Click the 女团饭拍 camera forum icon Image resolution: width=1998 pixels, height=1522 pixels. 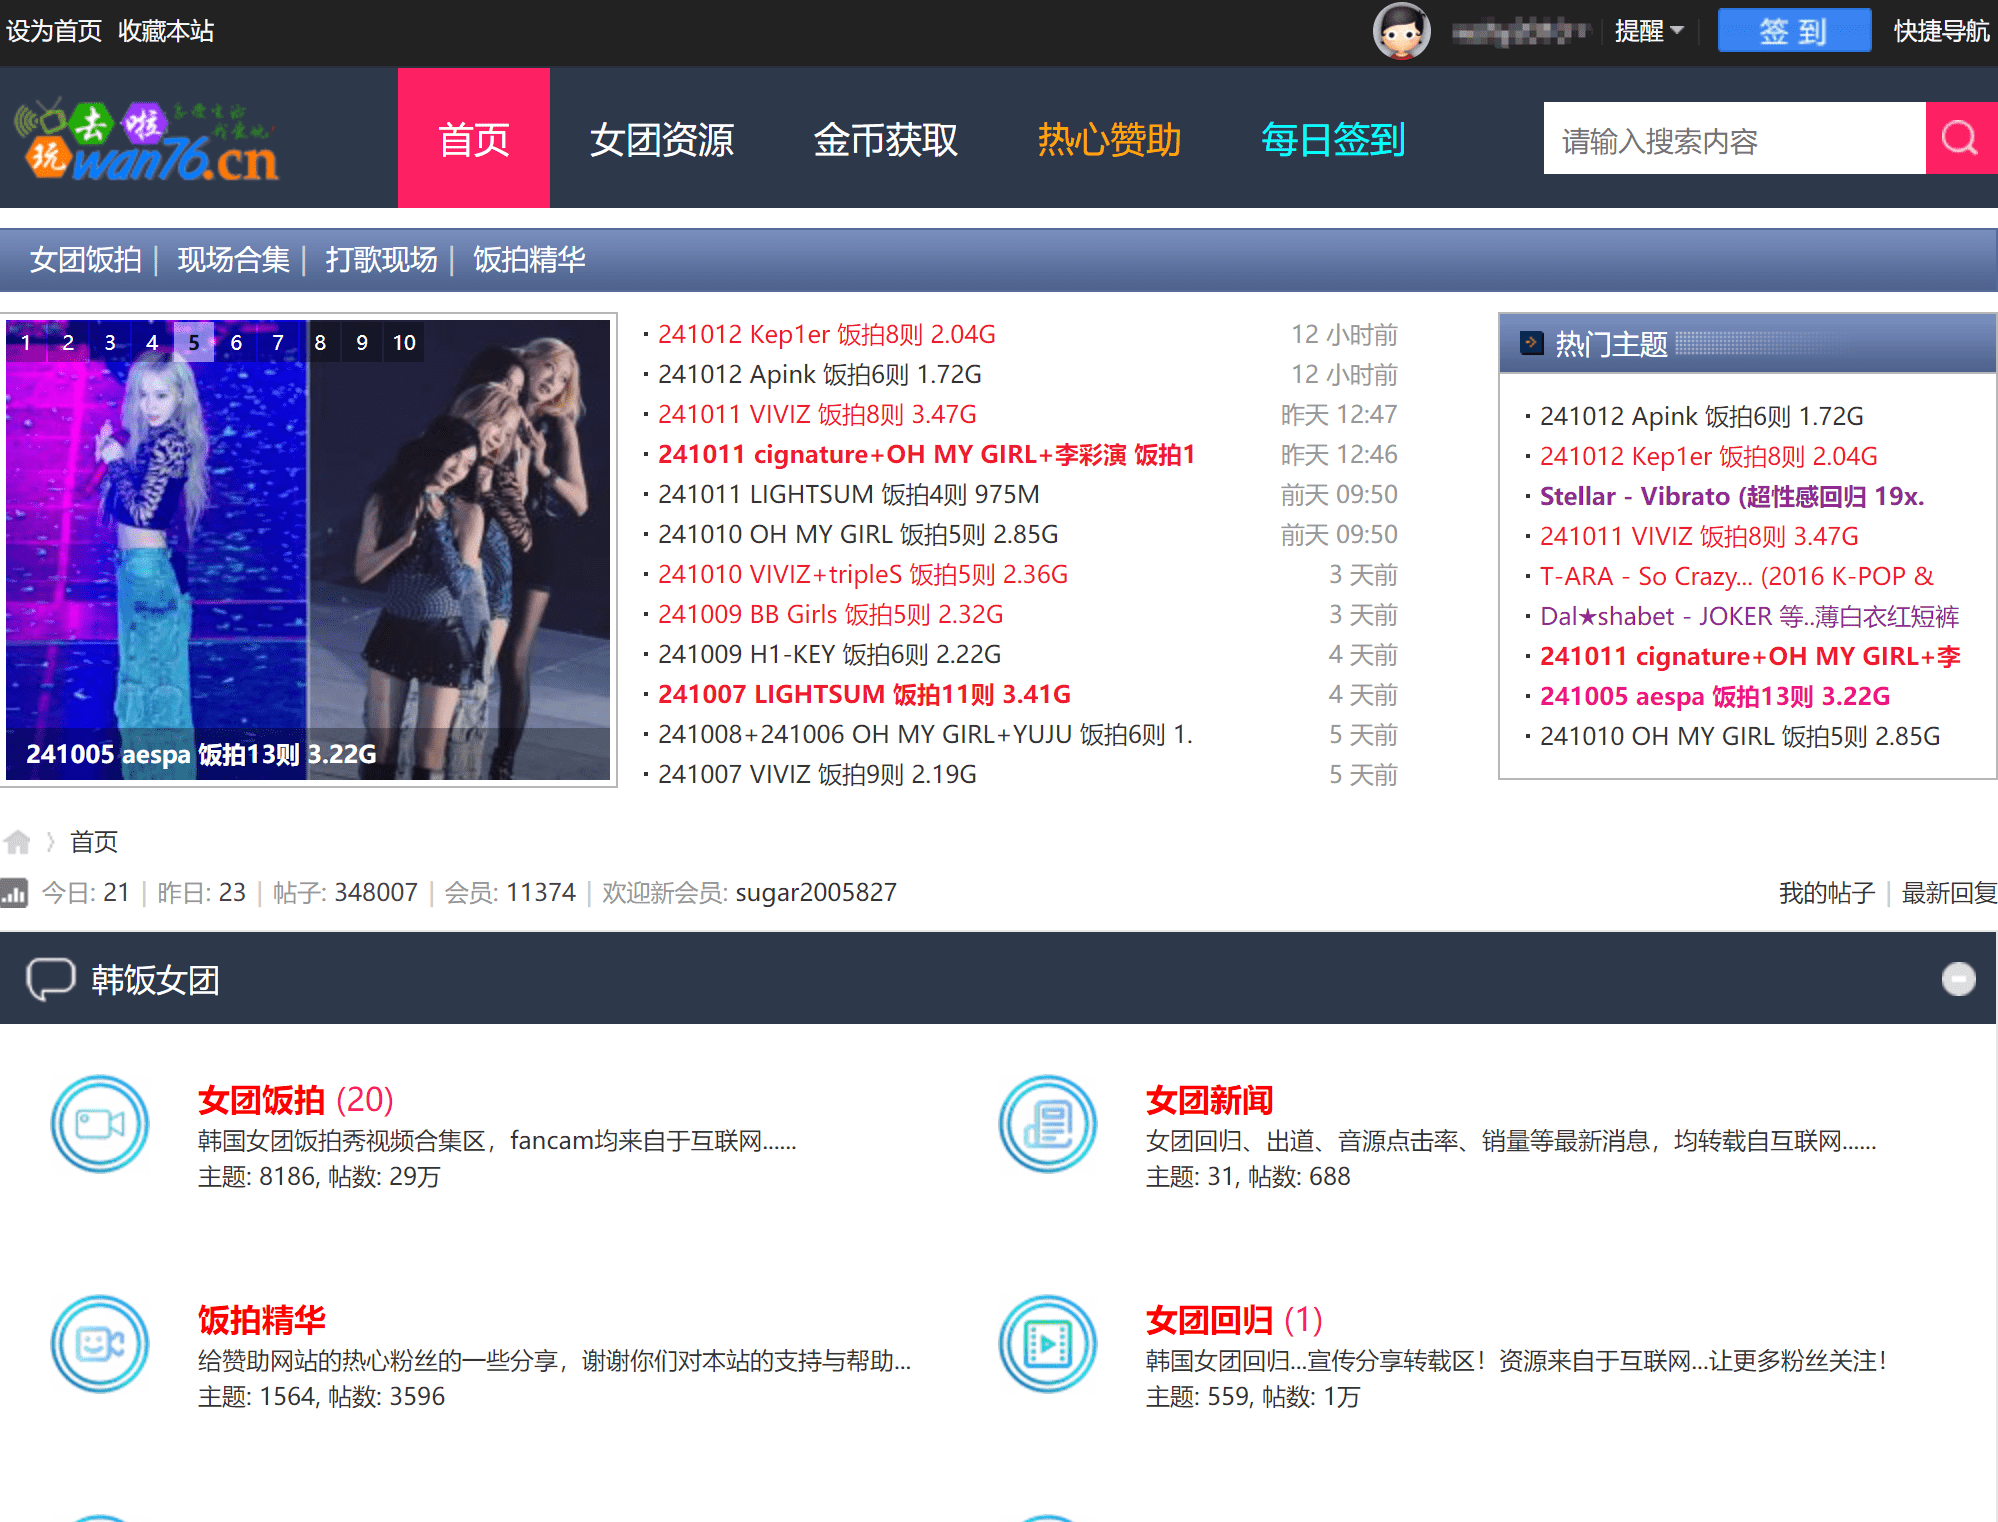(x=100, y=1124)
